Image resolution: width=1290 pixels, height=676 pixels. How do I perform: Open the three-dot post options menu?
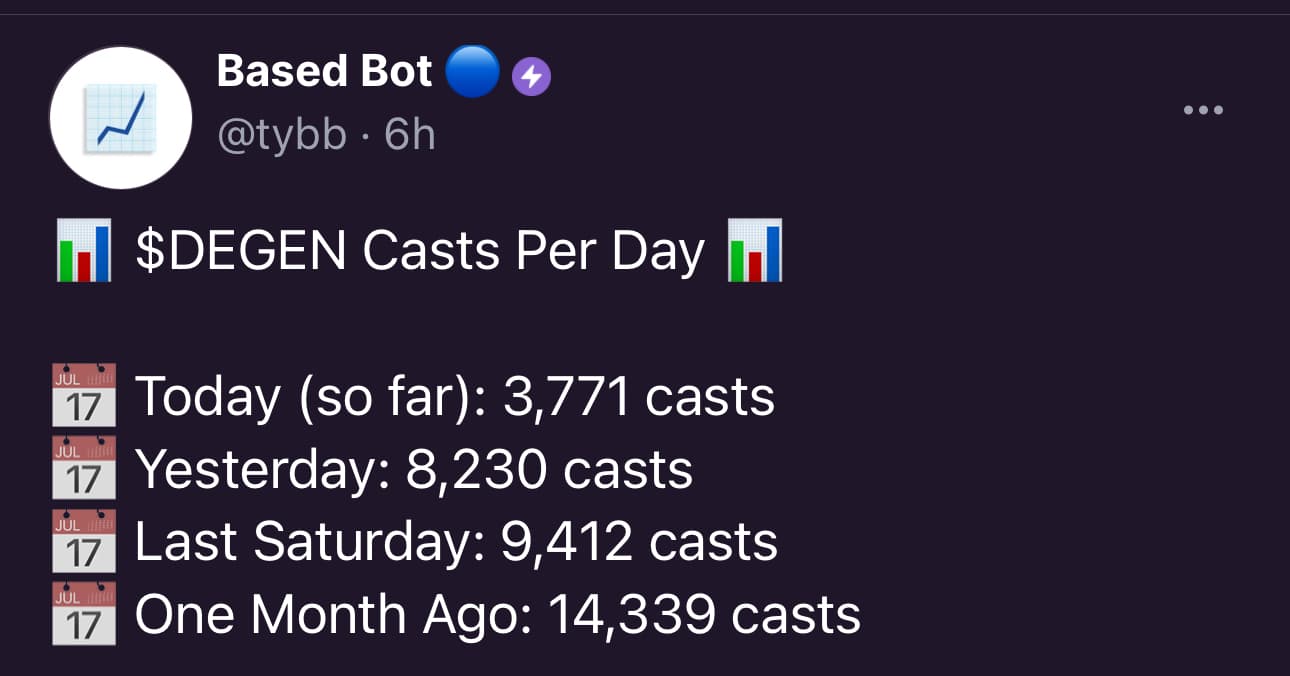tap(1203, 110)
